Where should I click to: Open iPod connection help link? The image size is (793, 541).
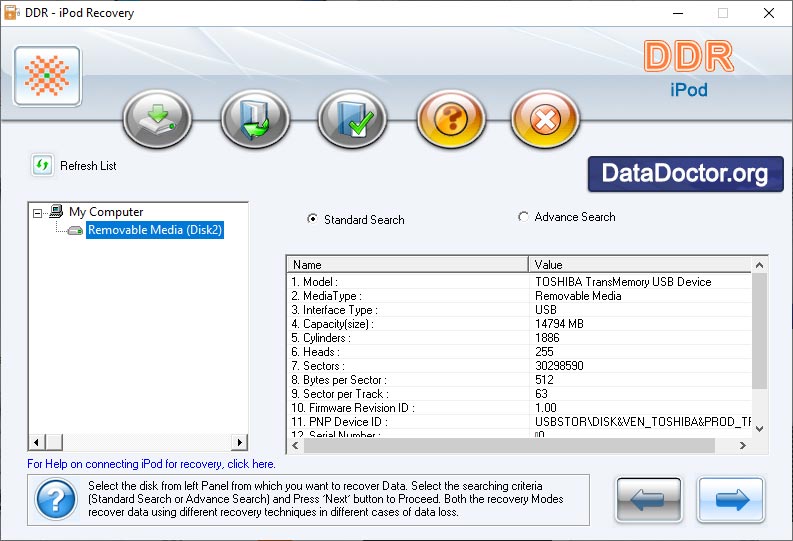tap(151, 464)
